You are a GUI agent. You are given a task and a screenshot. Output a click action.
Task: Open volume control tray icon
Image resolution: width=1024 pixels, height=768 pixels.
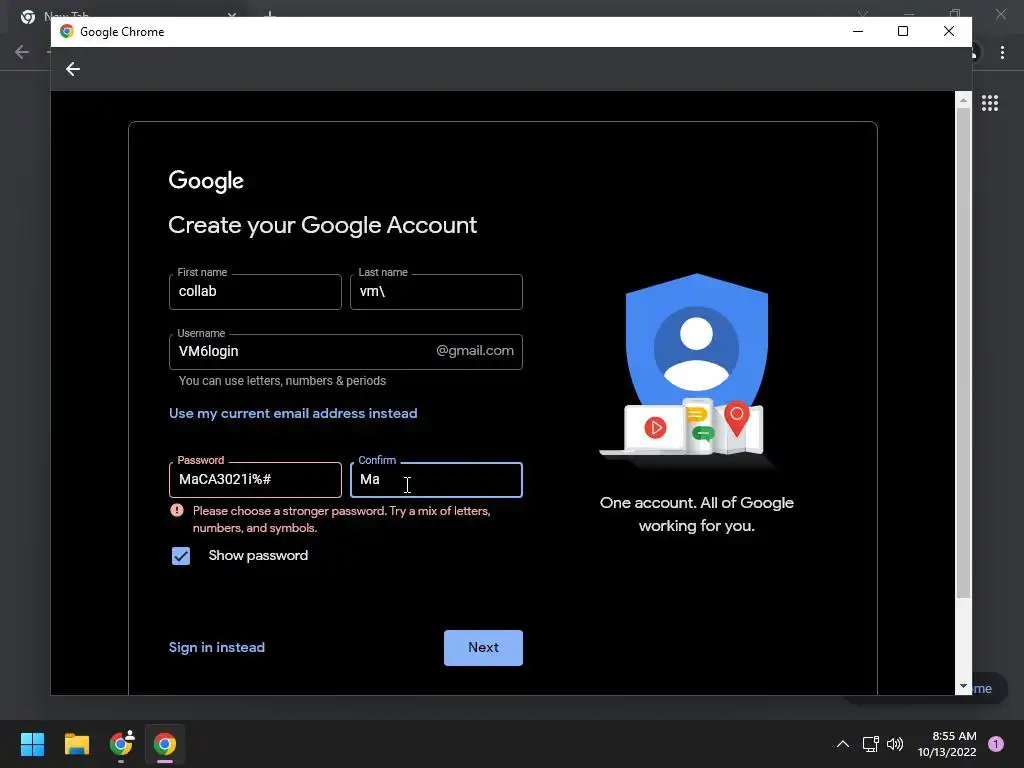[x=895, y=744]
